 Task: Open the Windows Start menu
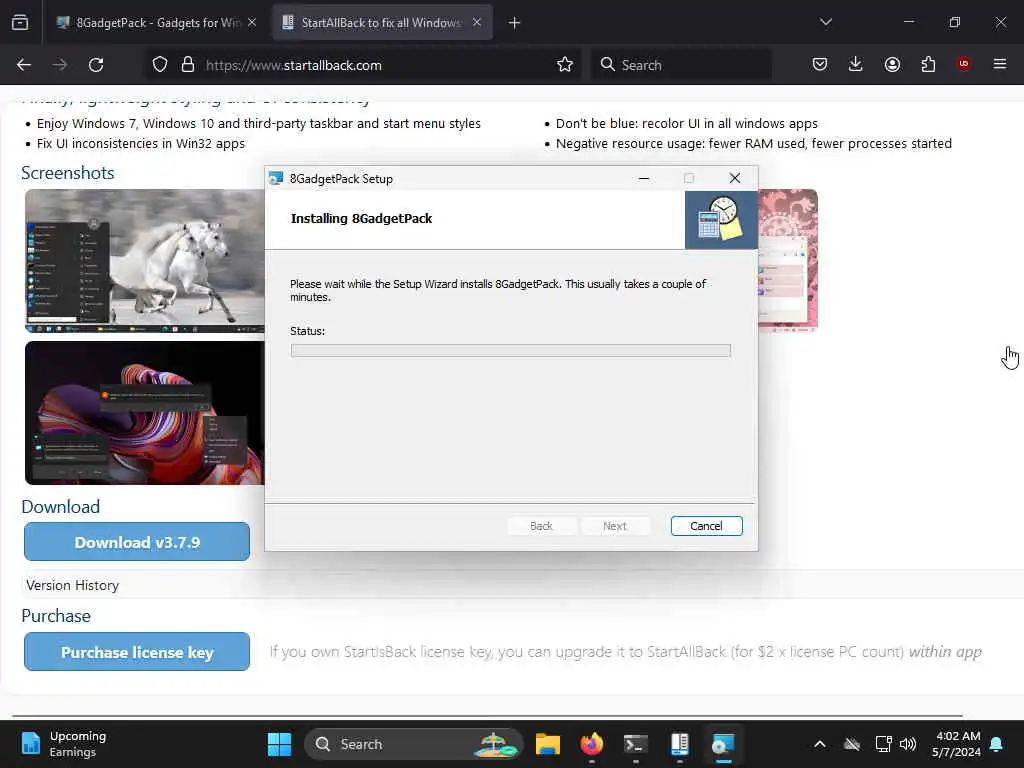(x=280, y=744)
